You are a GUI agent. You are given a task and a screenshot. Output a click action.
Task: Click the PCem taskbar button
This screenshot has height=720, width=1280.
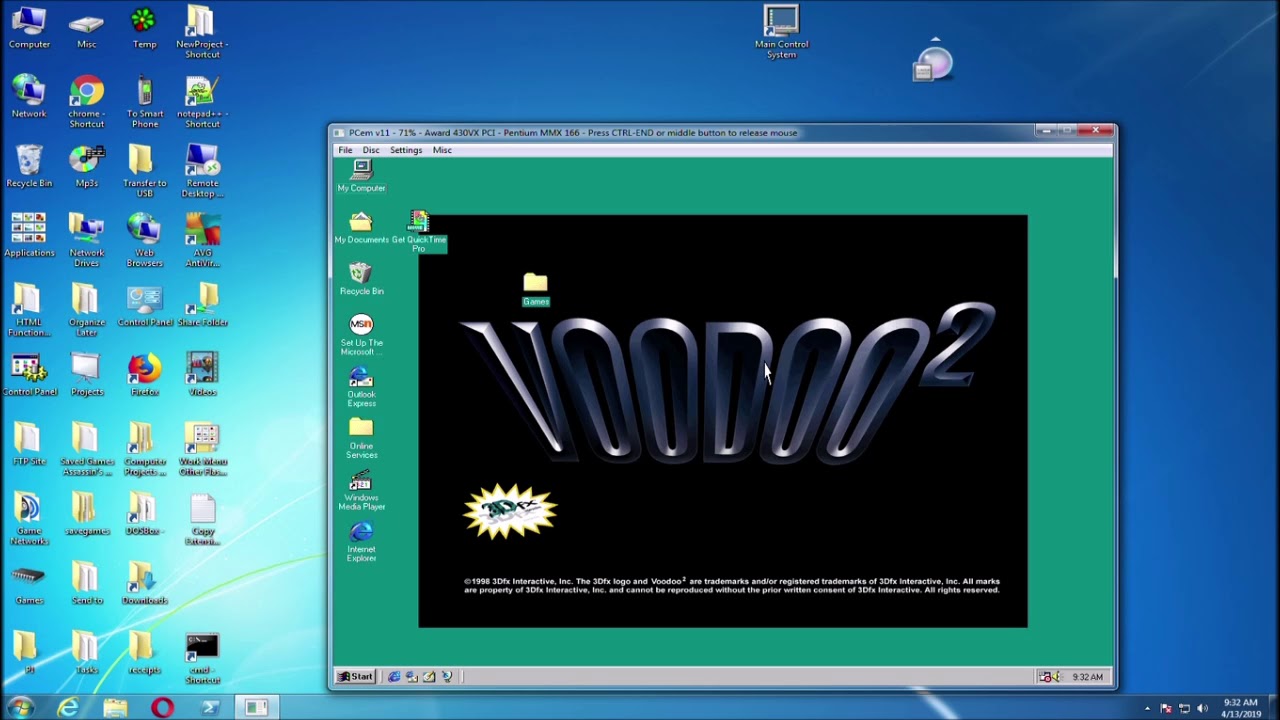(257, 708)
